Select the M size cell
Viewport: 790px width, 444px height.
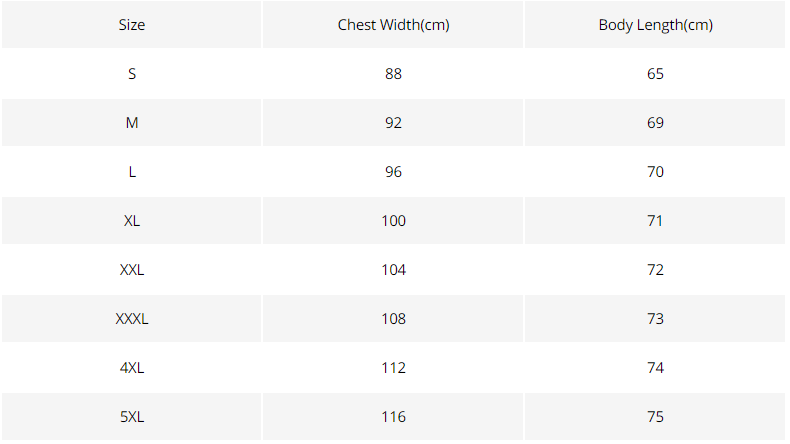(131, 122)
